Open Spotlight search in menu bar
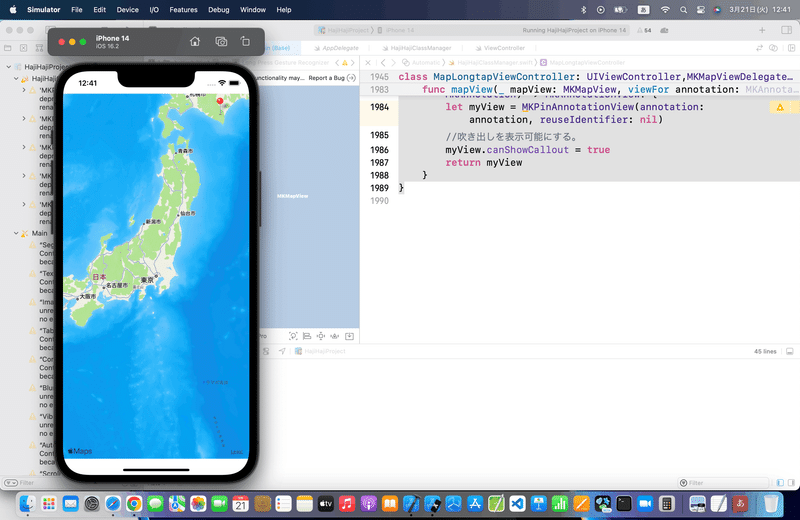Screen dimensions: 800x520 (x=683, y=10)
